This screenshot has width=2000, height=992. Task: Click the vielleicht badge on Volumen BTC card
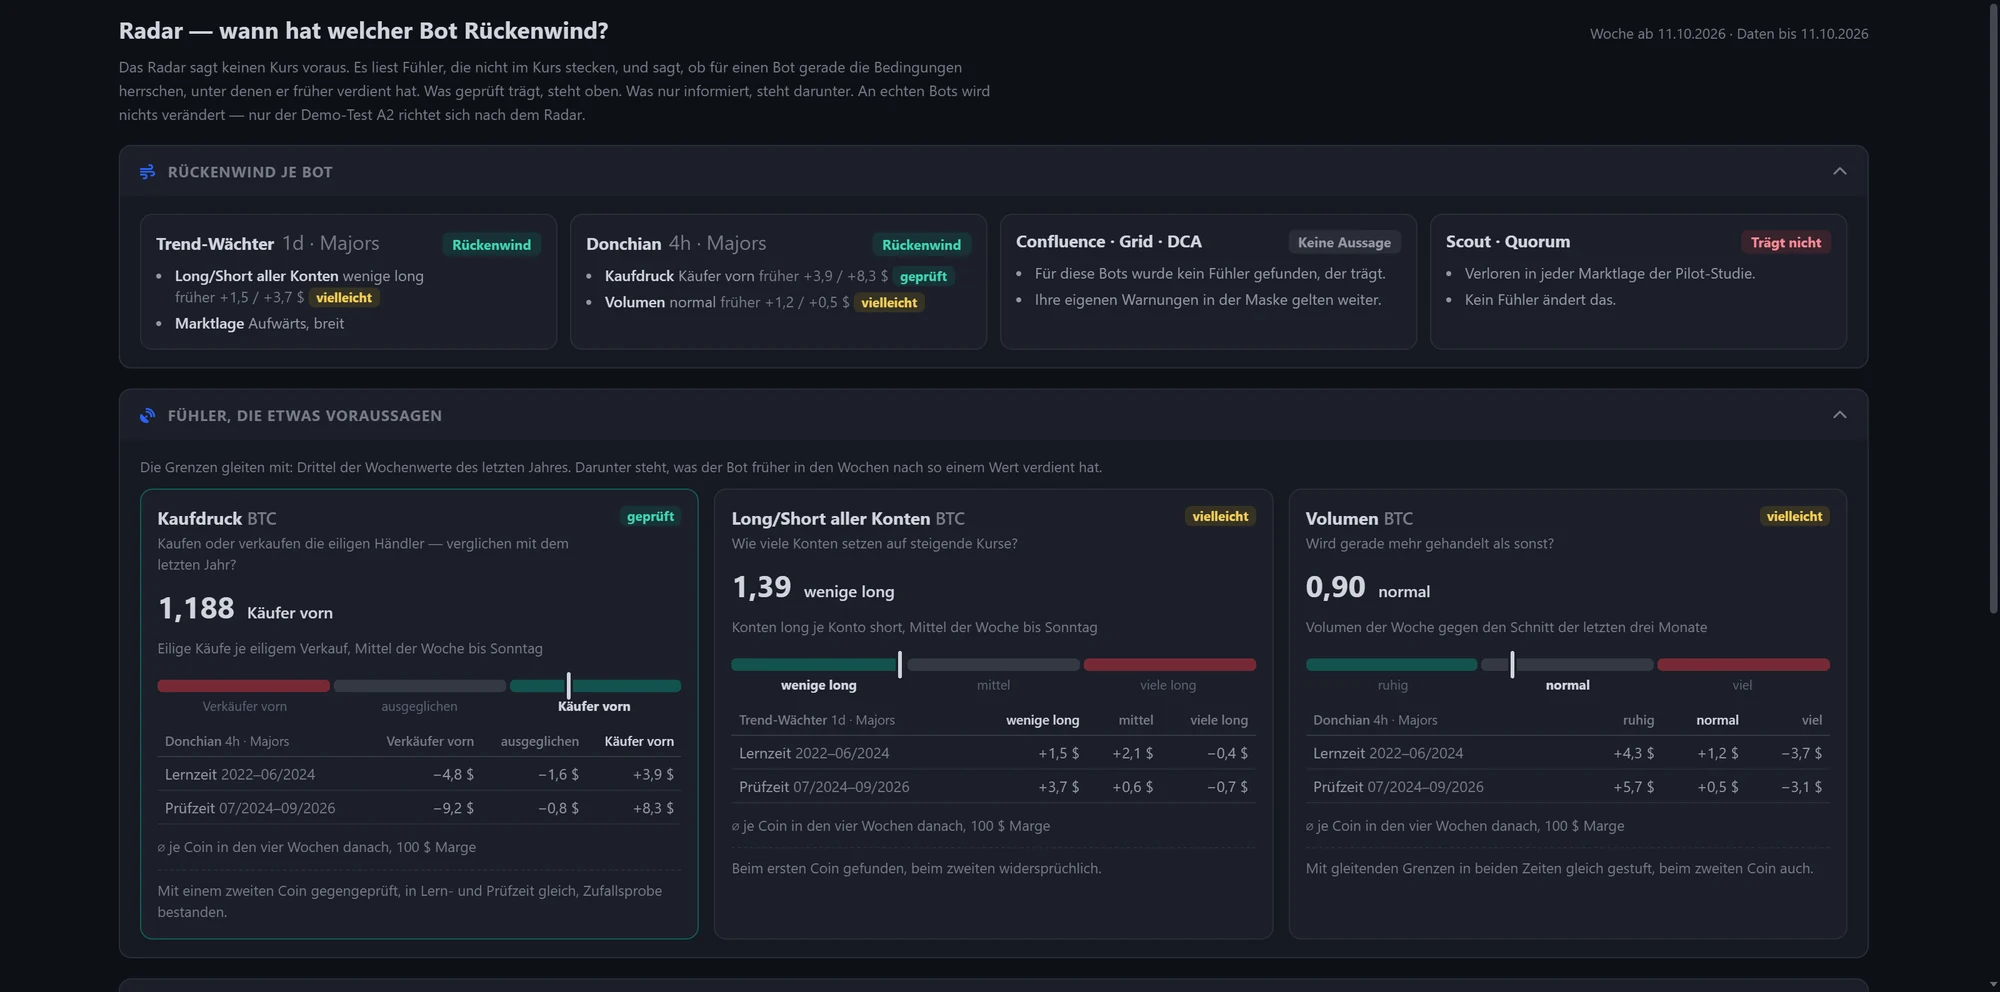pyautogui.click(x=1794, y=516)
